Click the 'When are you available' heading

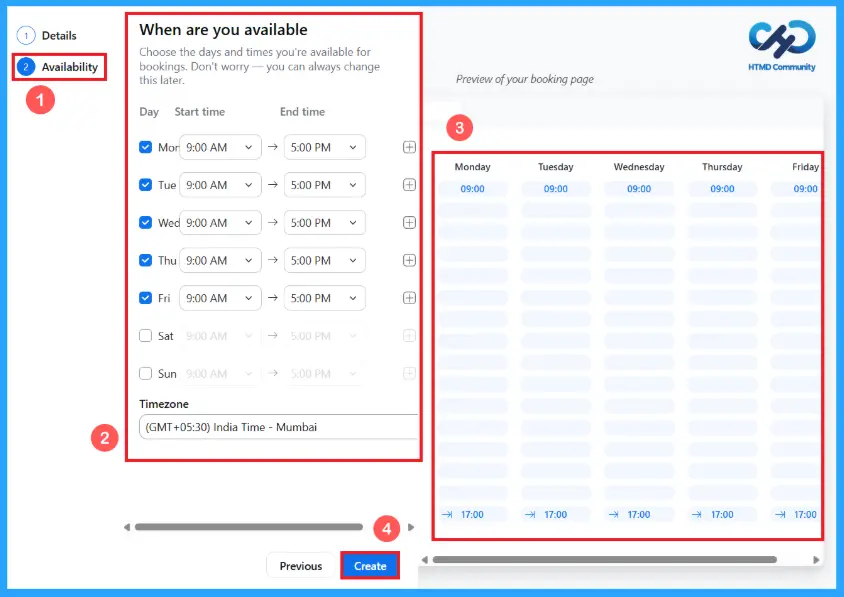click(223, 30)
